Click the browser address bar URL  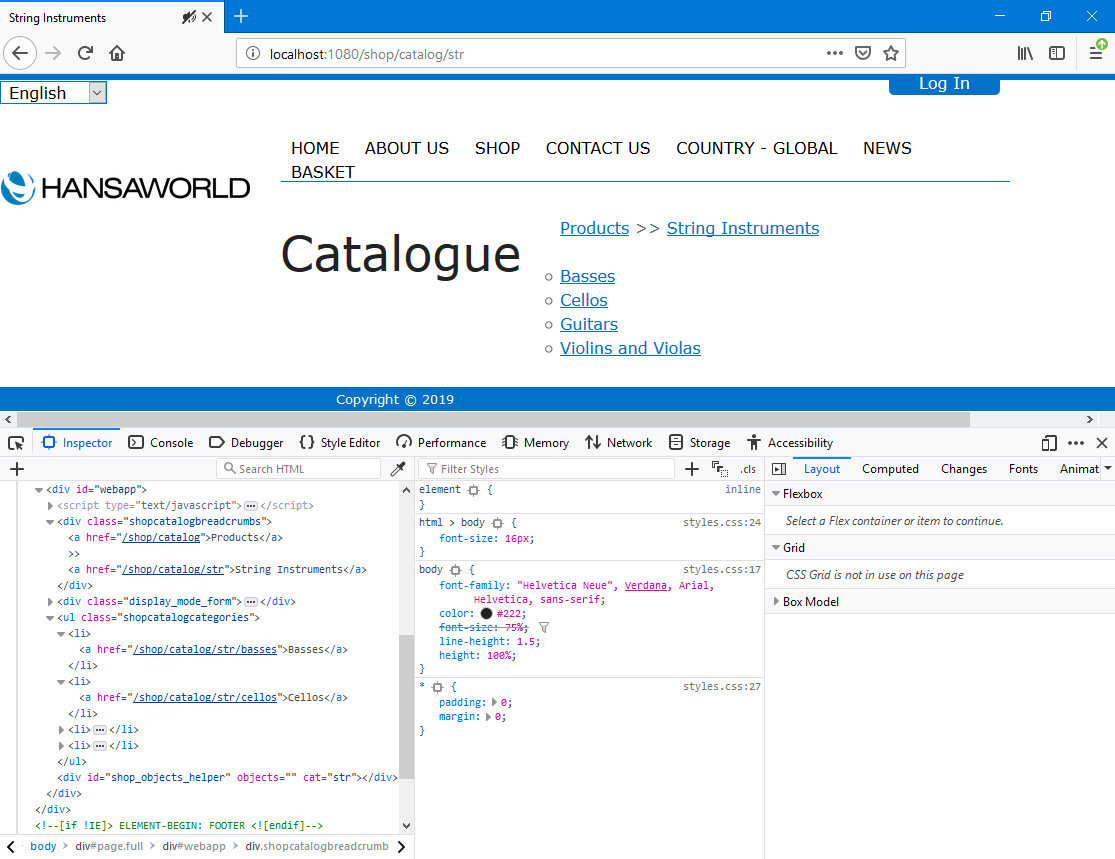pos(367,54)
